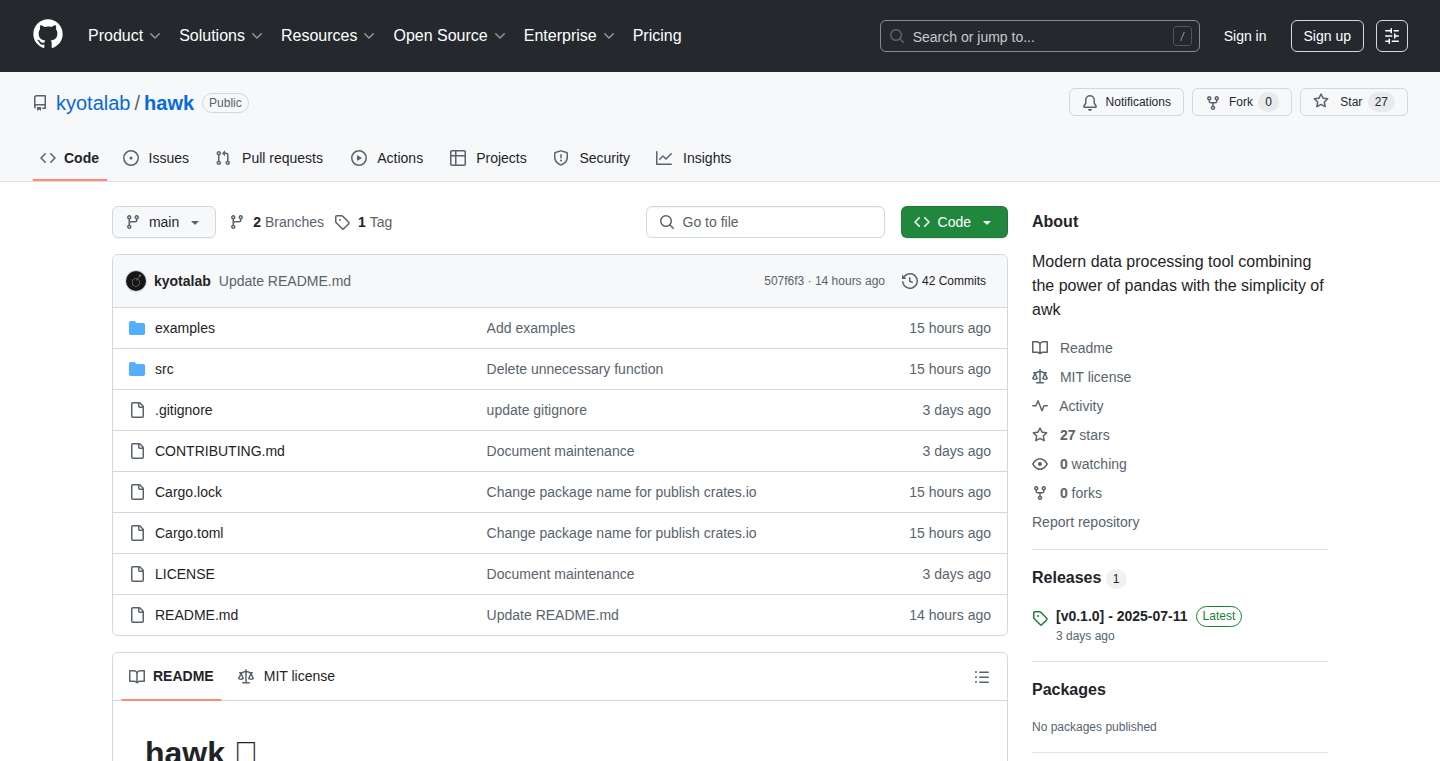Switch to the Pull requests tab
Screen dimensions: 1440x761
click(270, 158)
